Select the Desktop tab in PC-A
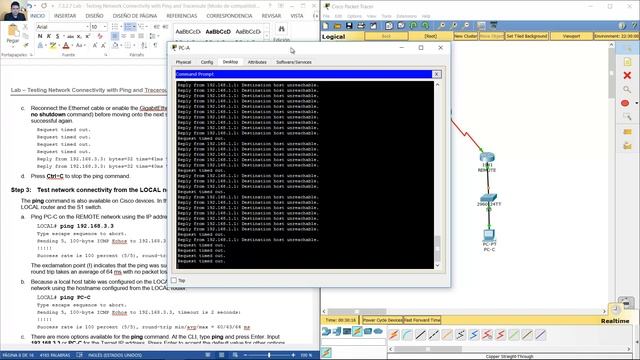 (x=230, y=62)
